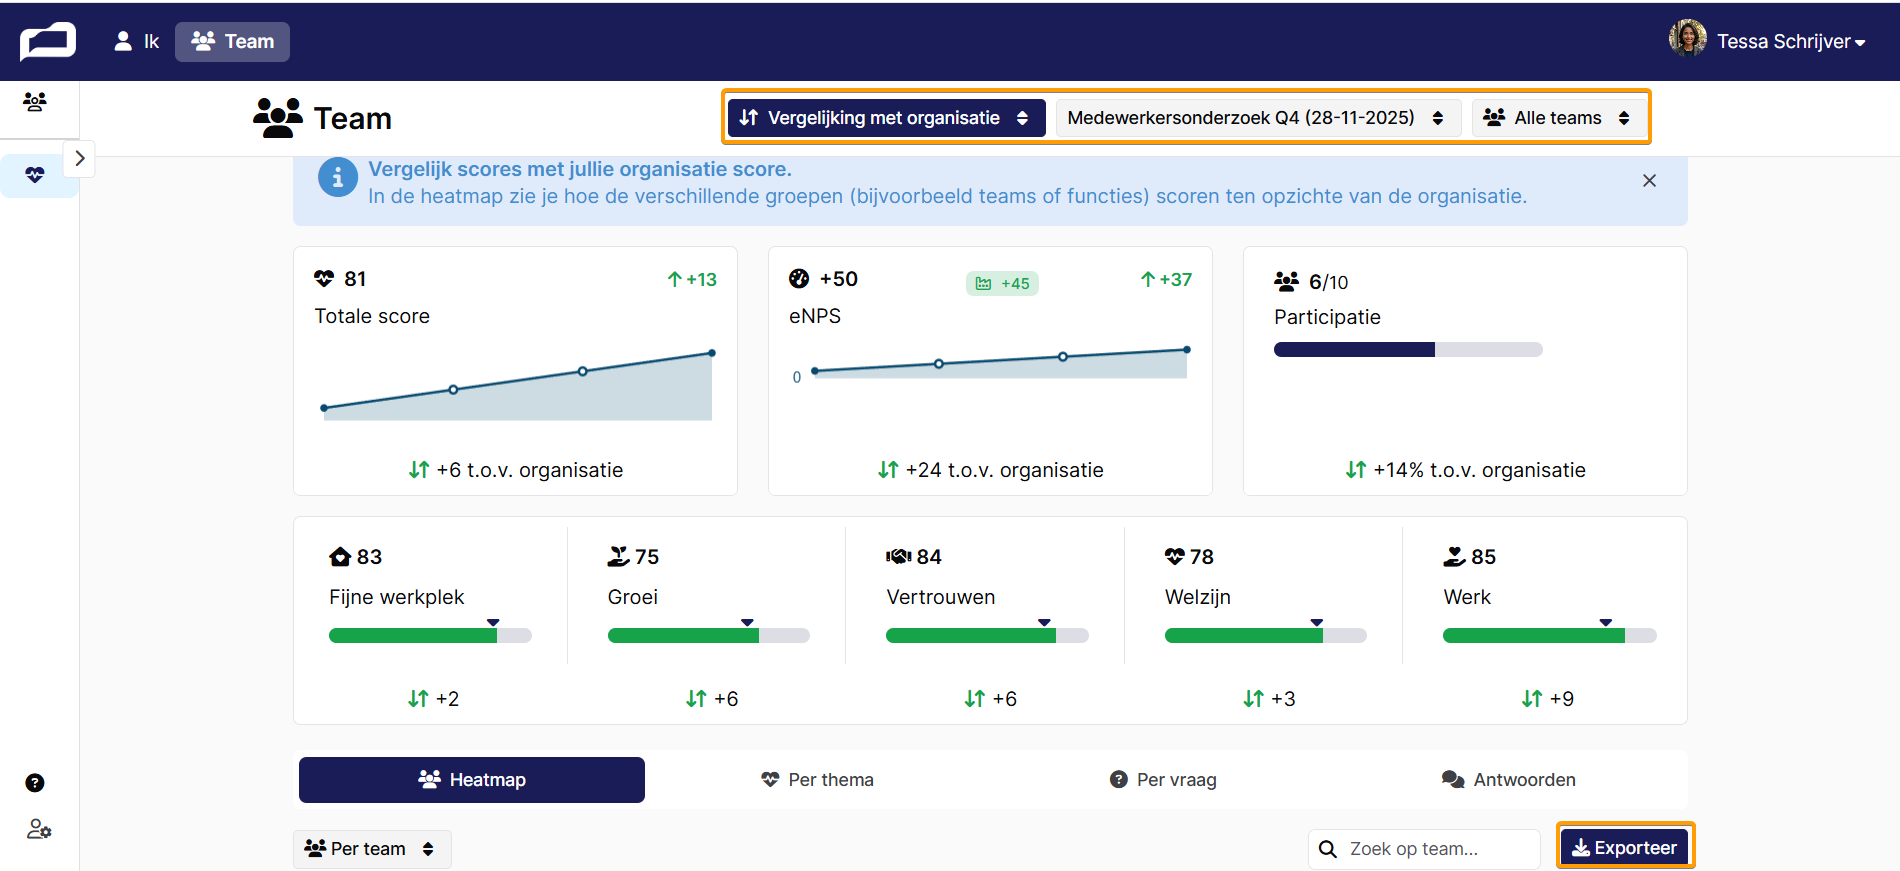The height and width of the screenshot is (871, 1900).
Task: Open the team icon in left sidebar
Action: 35,102
